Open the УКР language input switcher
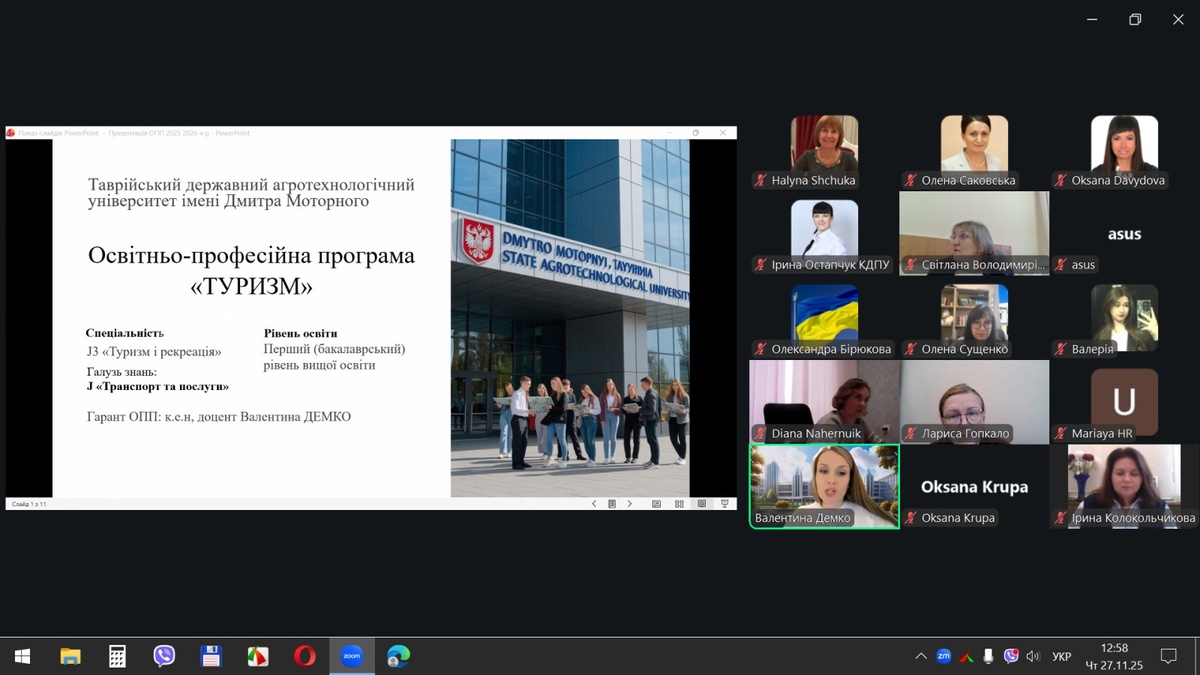The width and height of the screenshot is (1200, 675). tap(1062, 657)
